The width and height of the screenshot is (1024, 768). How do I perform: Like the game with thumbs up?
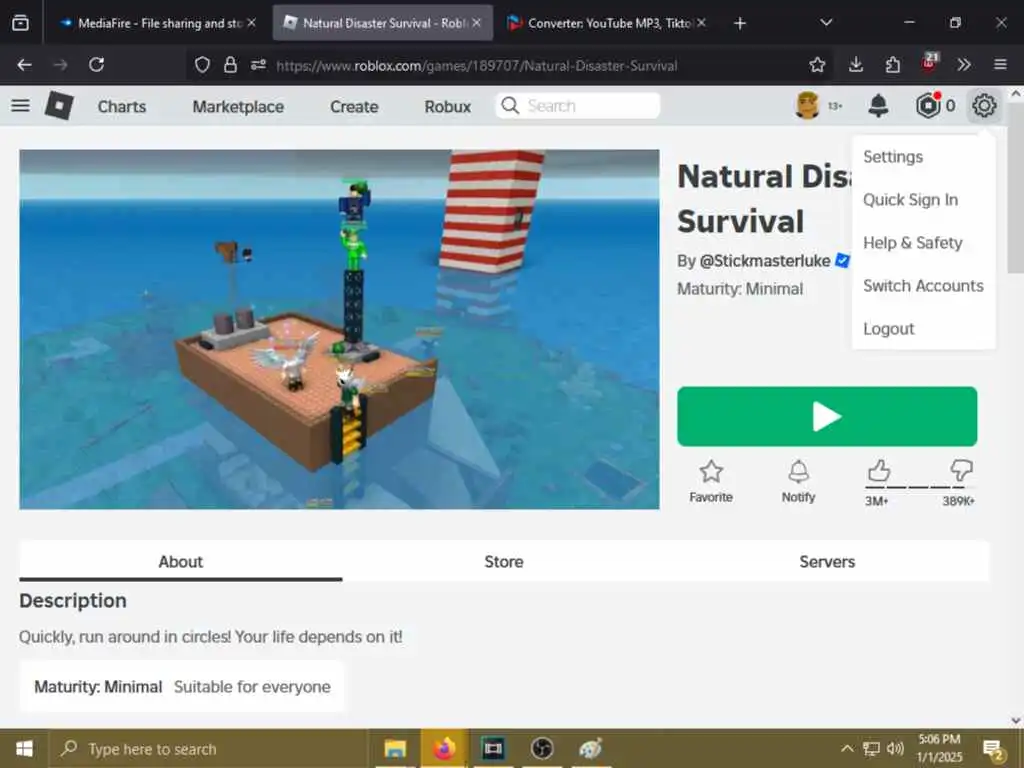tap(878, 470)
